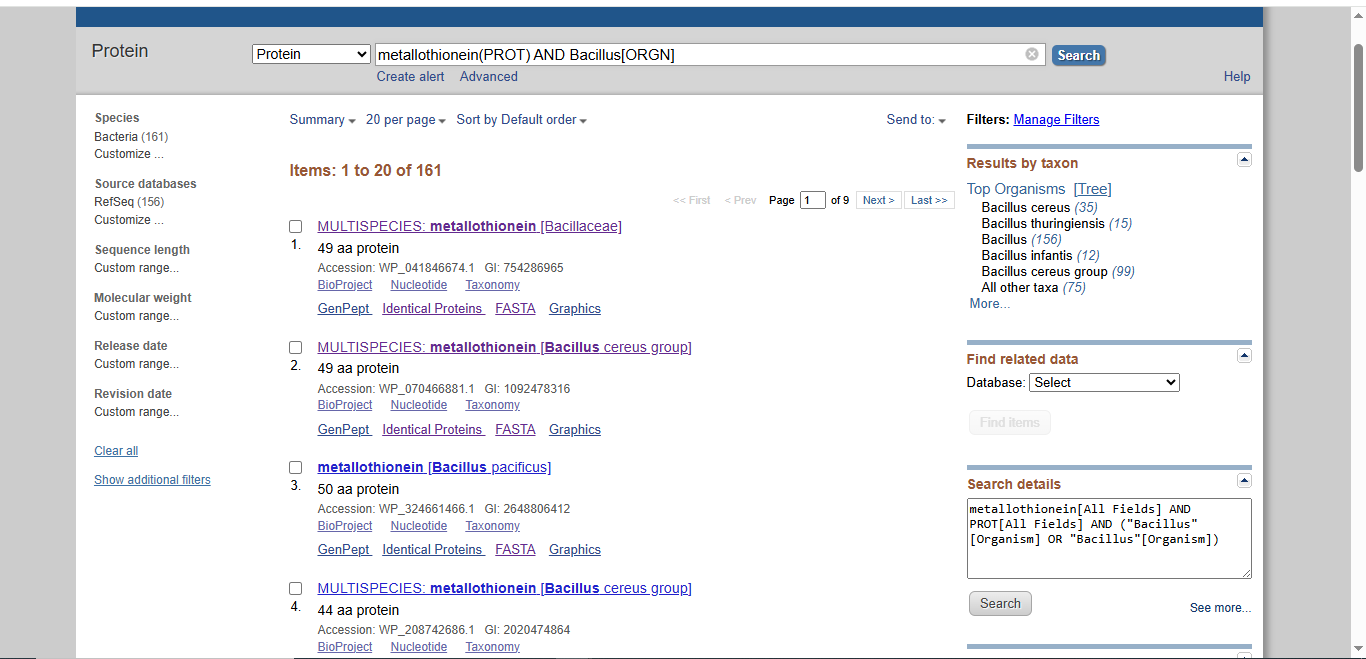Open the 20 per page dropdown
The width and height of the screenshot is (1366, 659).
[405, 120]
